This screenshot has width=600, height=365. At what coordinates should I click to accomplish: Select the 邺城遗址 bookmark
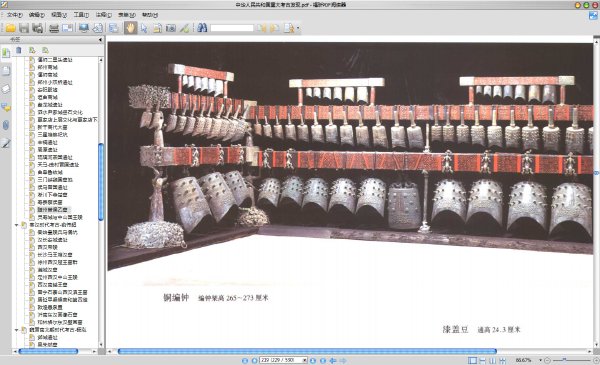coord(47,337)
